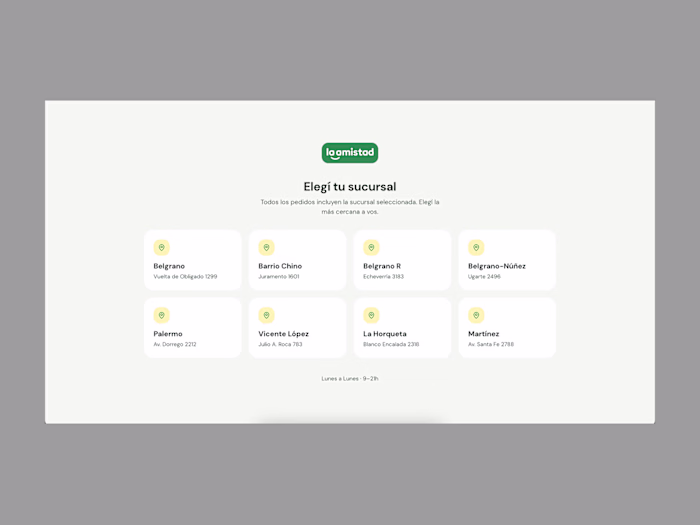The height and width of the screenshot is (525, 700).
Task: Click the location pin icon for Vicente López
Action: 267,315
